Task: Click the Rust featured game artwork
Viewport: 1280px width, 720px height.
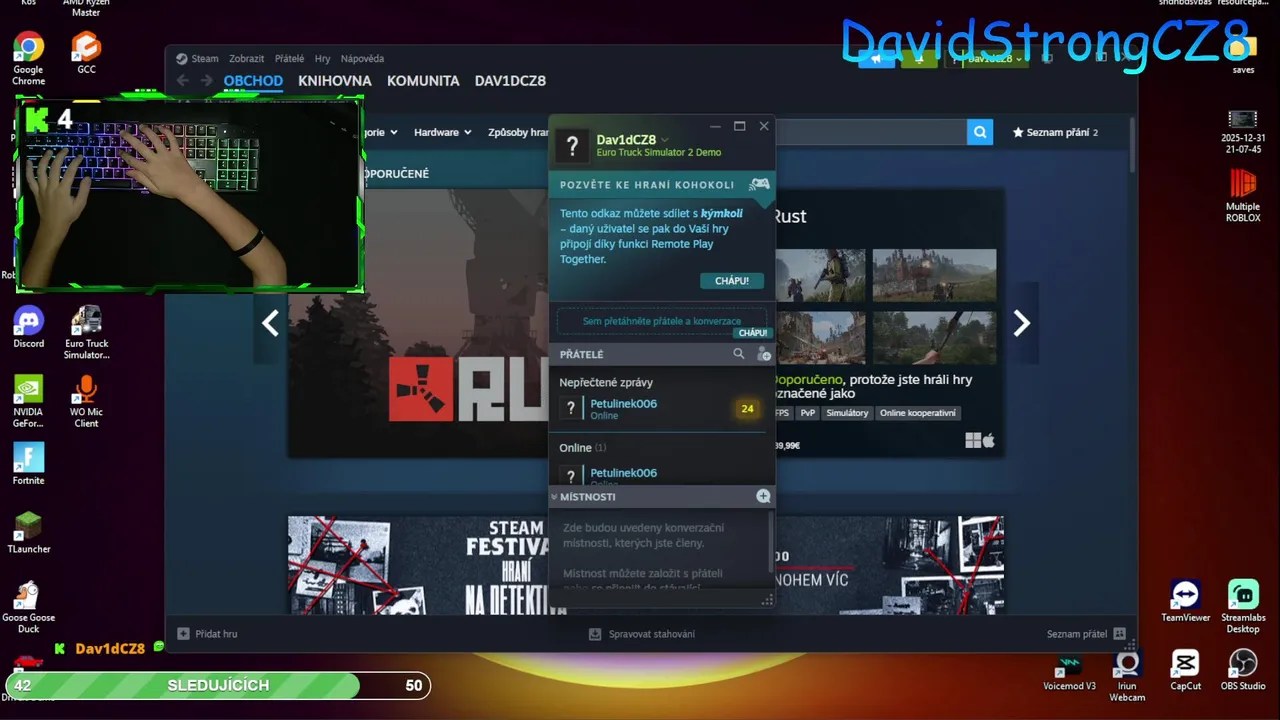Action: (418, 323)
